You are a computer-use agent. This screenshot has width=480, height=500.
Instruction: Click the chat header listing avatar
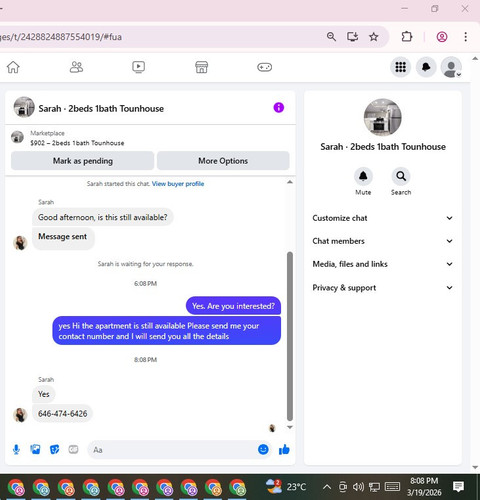coord(24,107)
